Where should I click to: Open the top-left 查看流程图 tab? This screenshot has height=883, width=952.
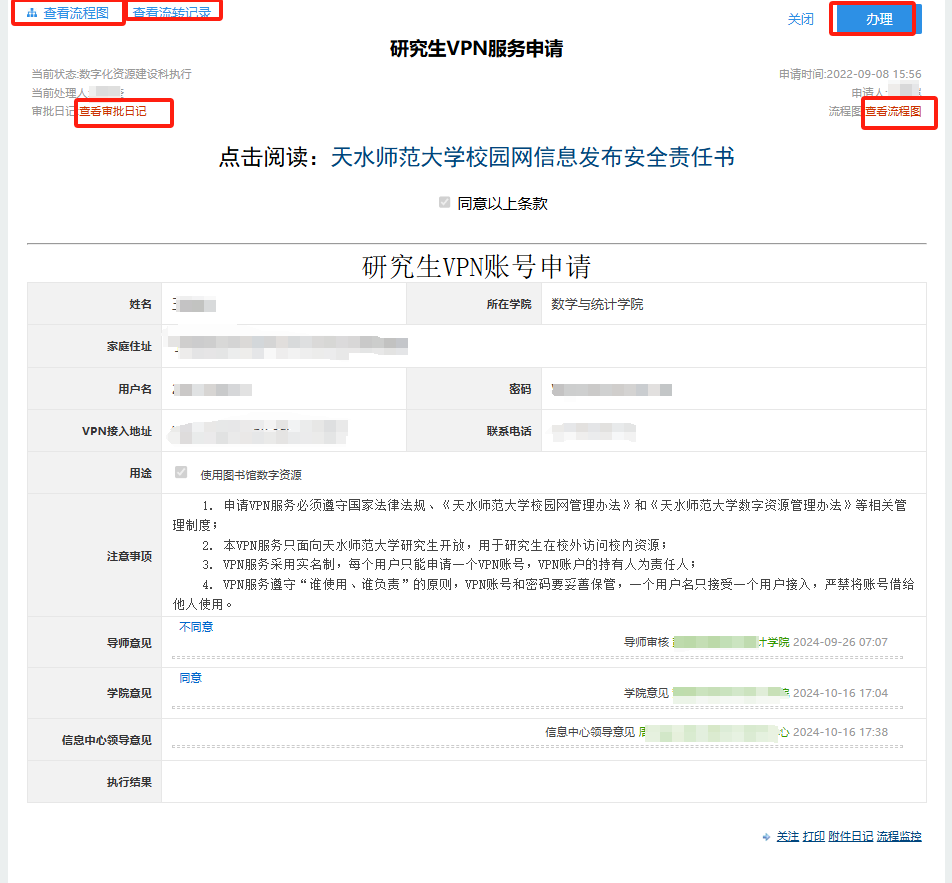coord(76,13)
